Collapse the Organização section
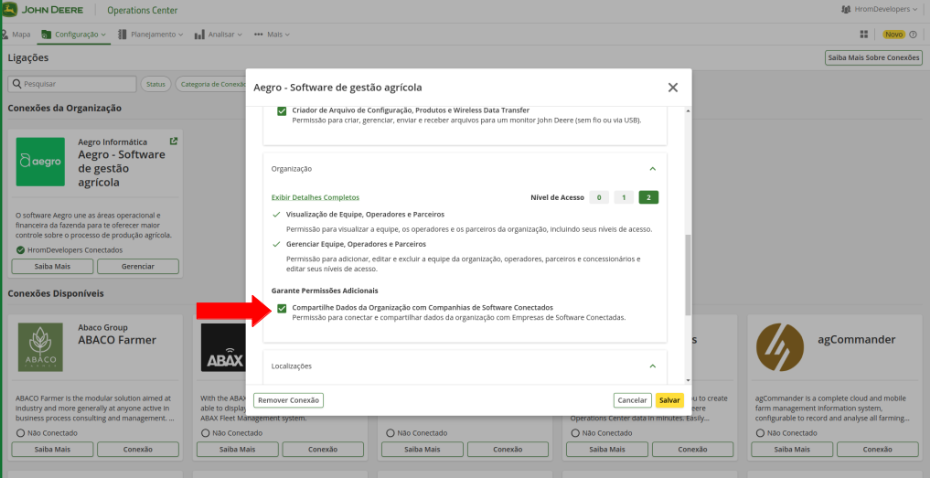 point(652,169)
